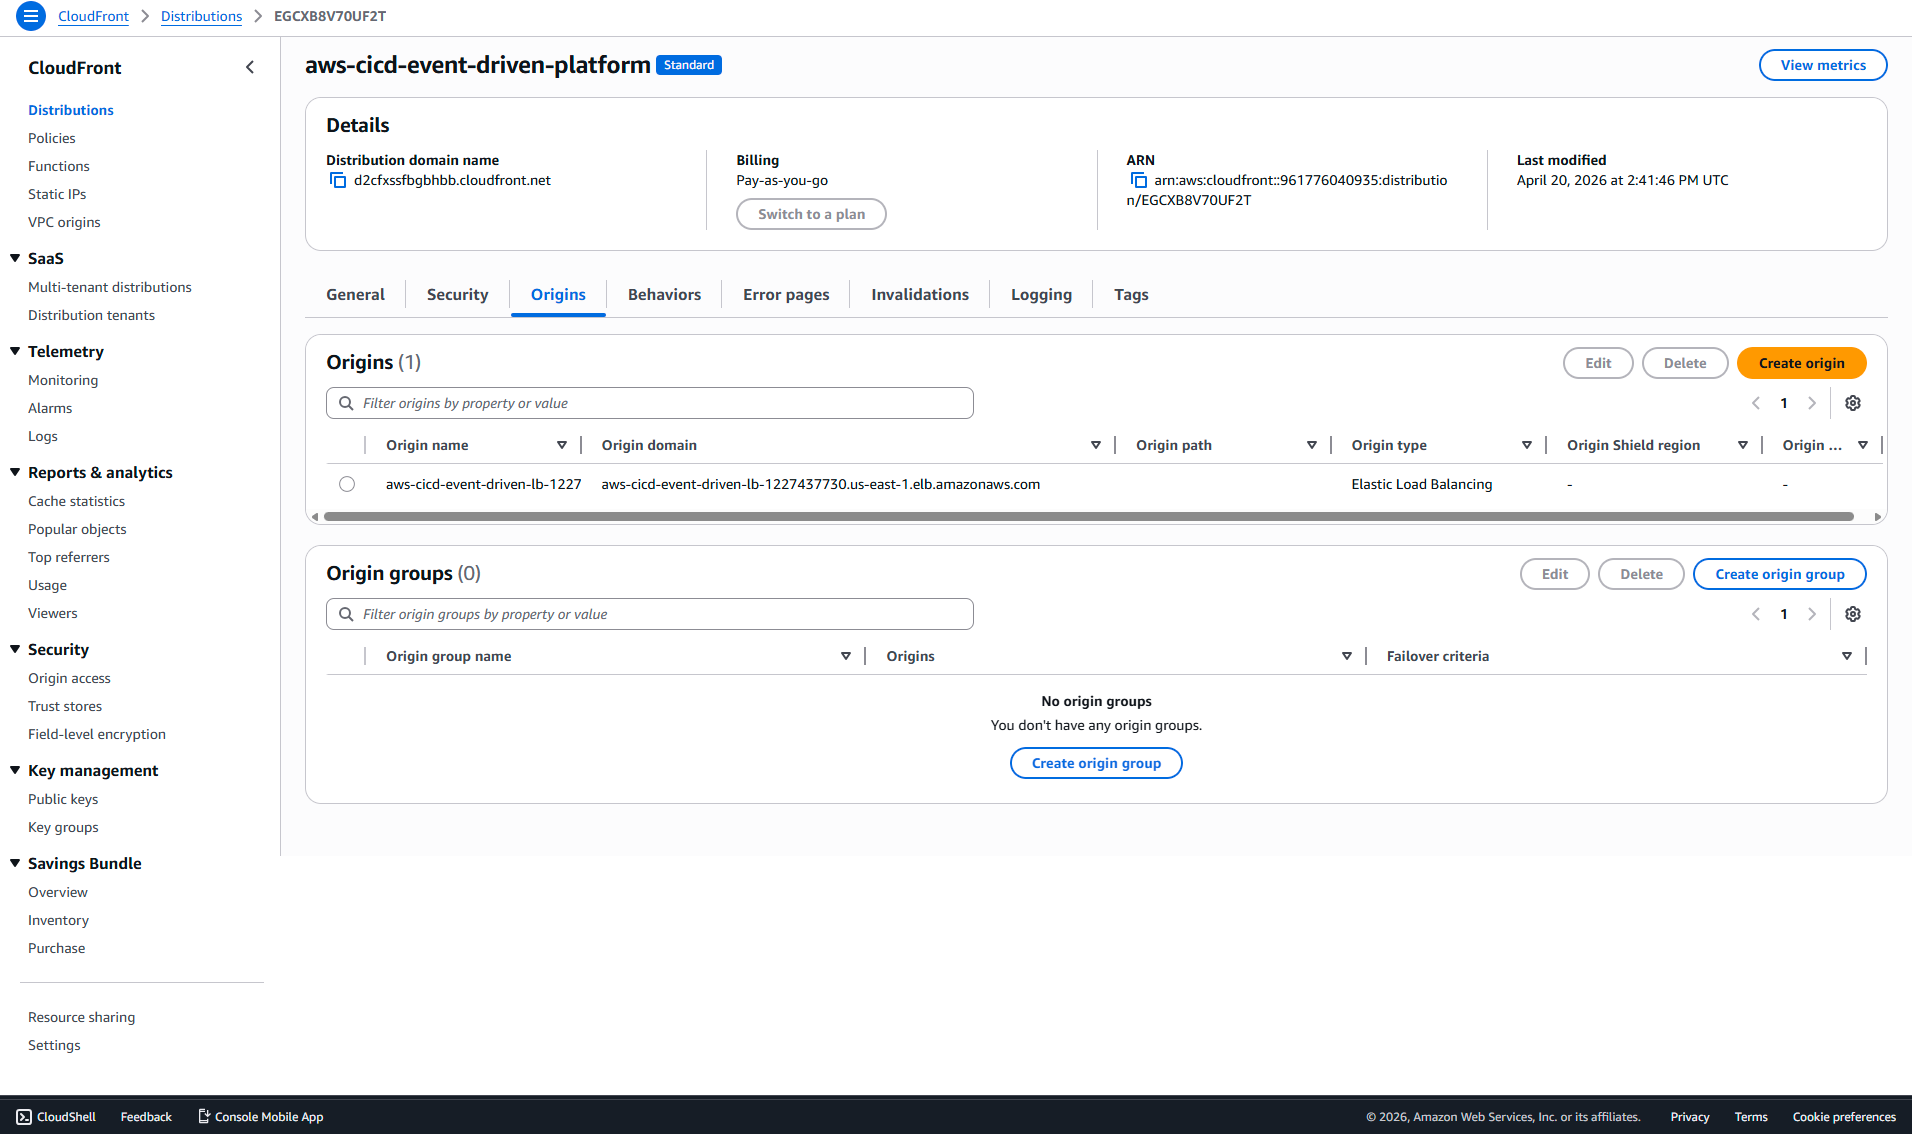Sort by Origin type column
This screenshot has width=1912, height=1134.
point(1527,445)
